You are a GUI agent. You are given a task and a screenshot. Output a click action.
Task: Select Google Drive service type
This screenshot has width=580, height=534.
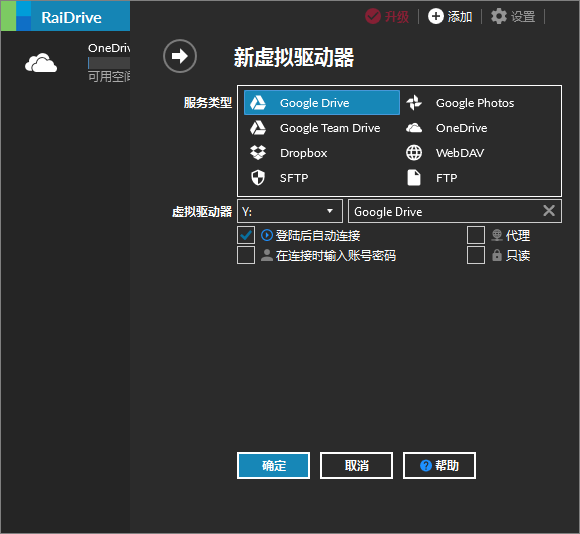click(321, 102)
